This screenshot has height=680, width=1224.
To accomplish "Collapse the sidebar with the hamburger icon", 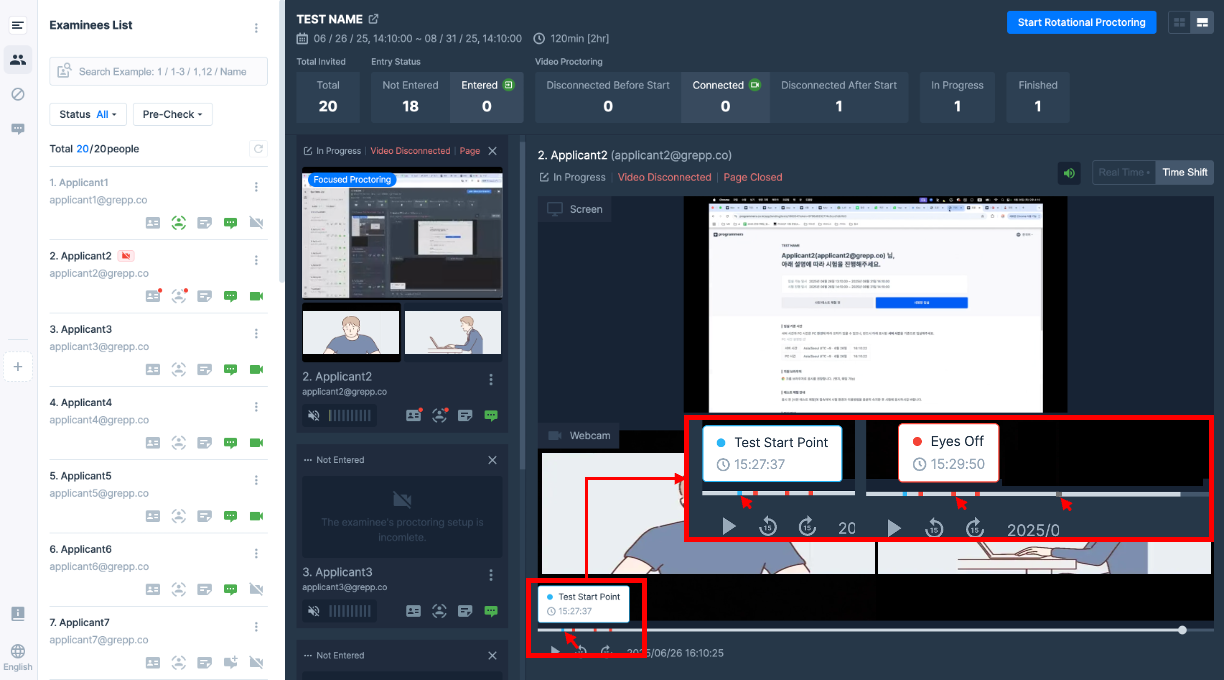I will pyautogui.click(x=18, y=25).
